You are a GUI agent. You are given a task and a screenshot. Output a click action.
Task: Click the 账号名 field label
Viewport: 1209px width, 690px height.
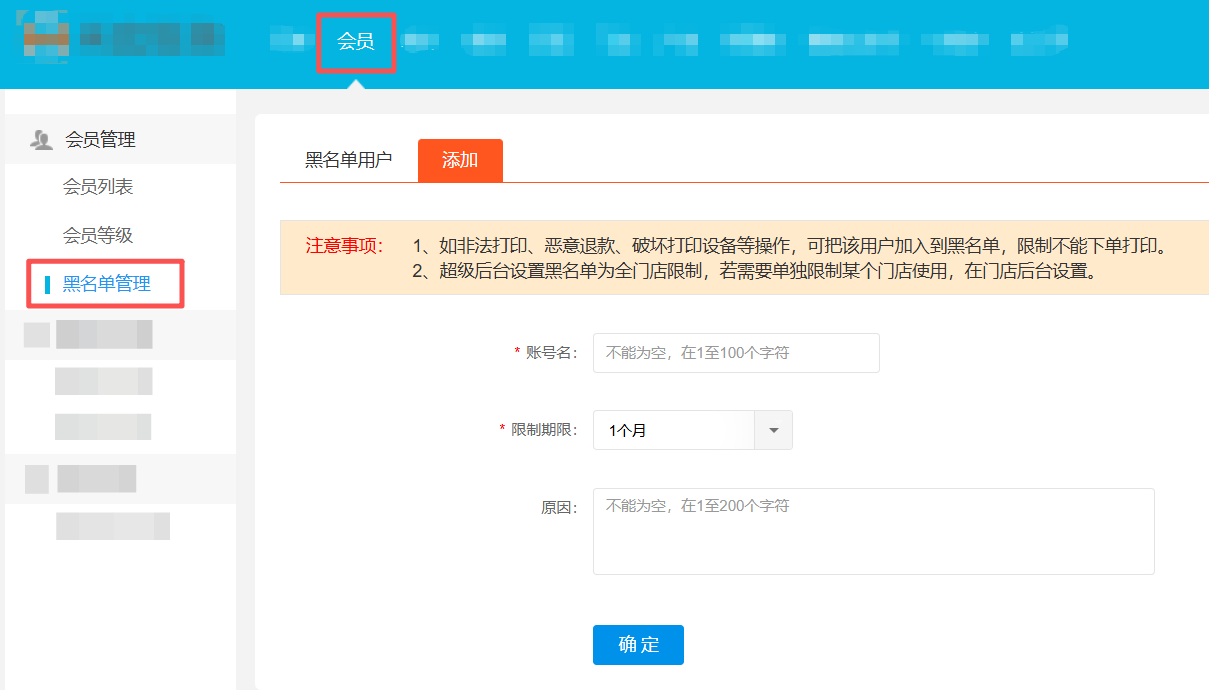(x=552, y=353)
